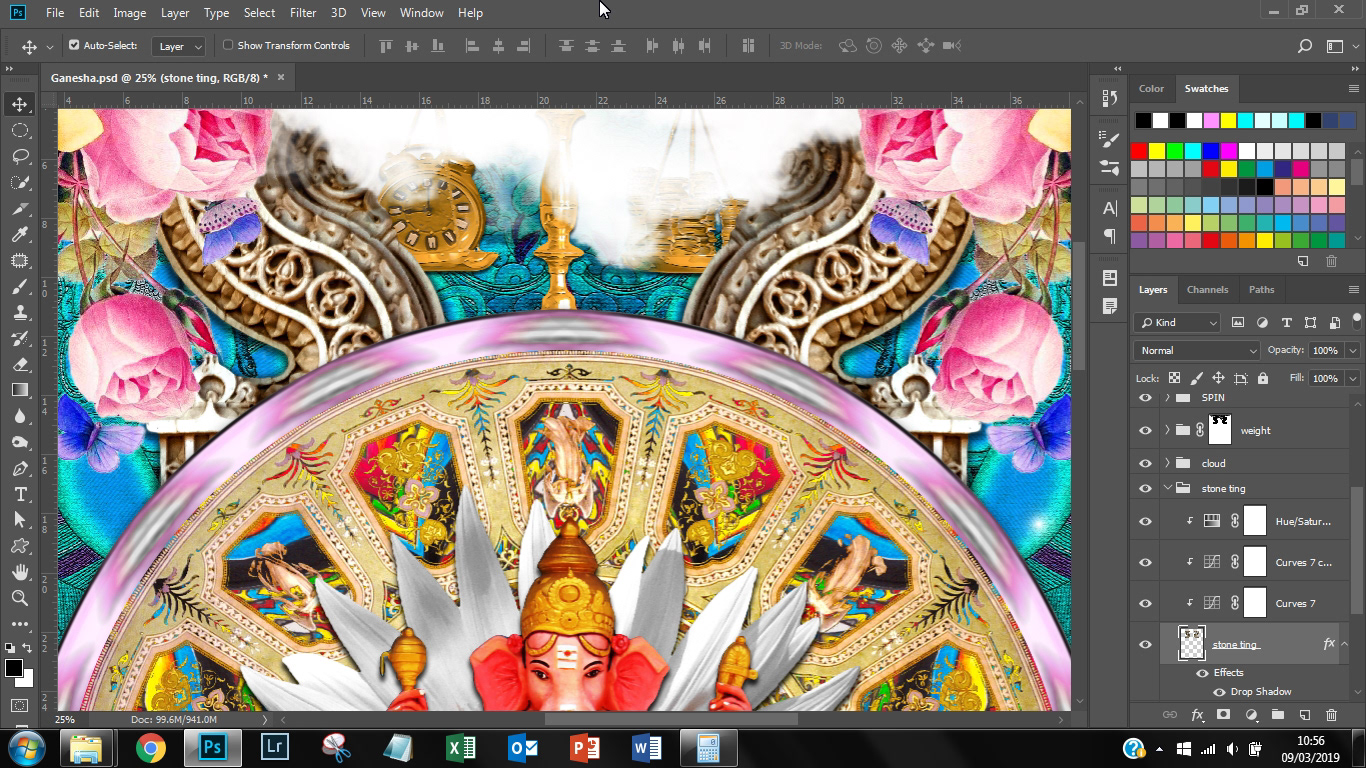Pick the yellow swatch in the recent colors row

point(1228,121)
